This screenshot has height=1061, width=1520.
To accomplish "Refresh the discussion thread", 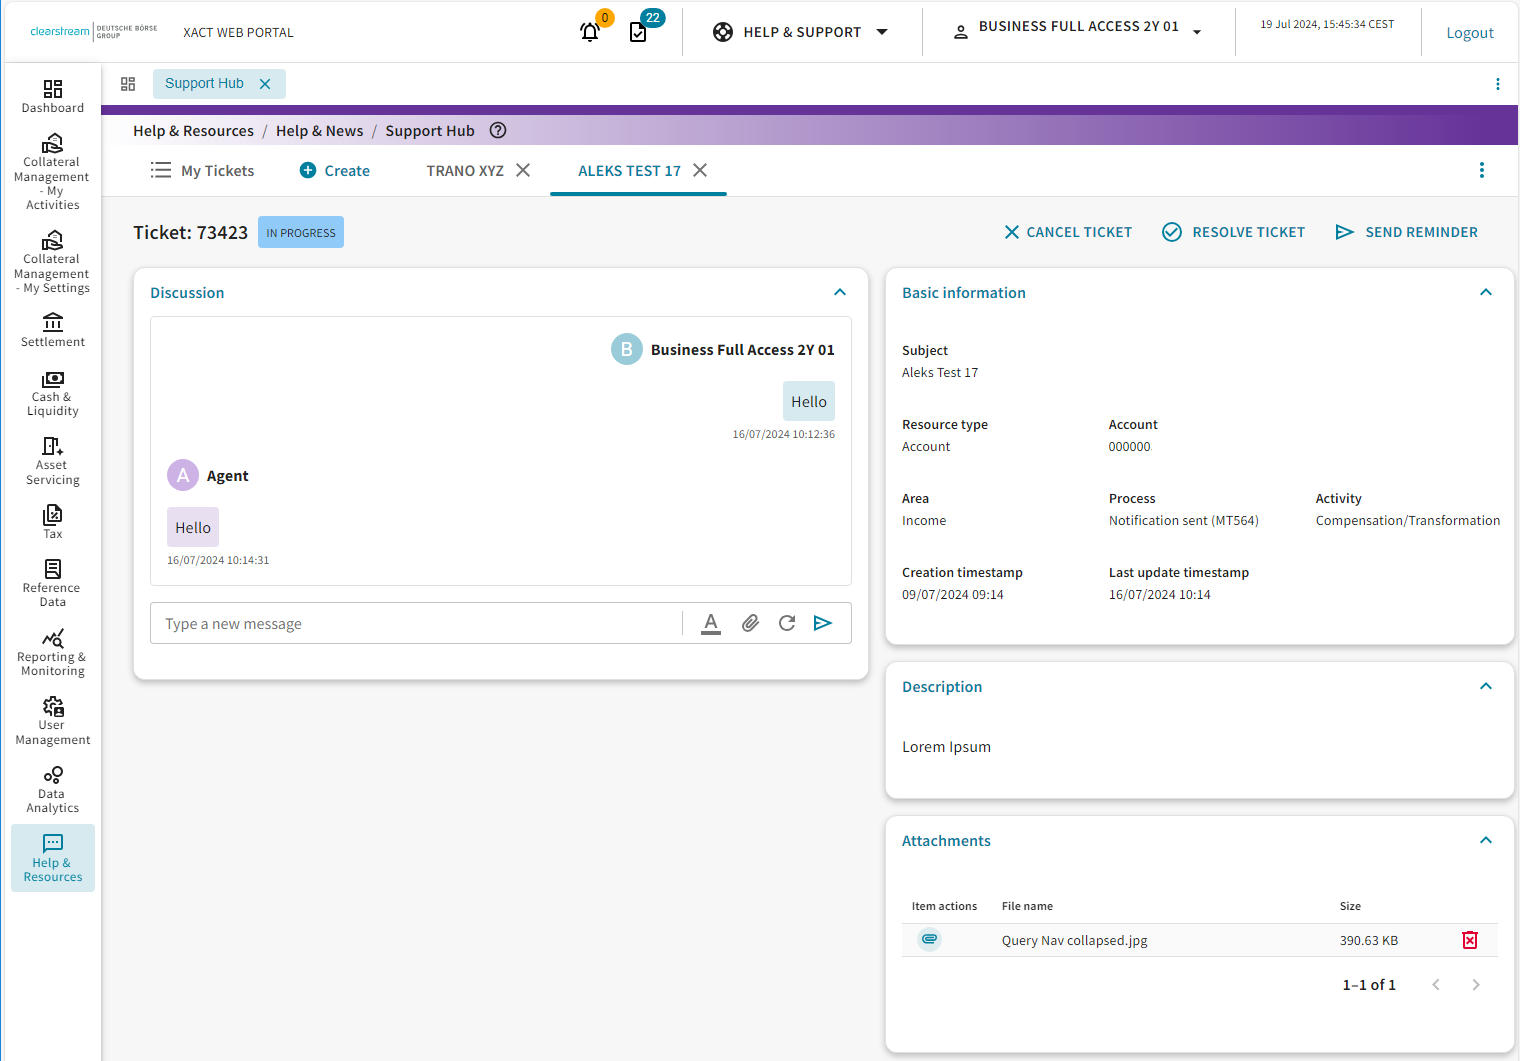I will (787, 622).
